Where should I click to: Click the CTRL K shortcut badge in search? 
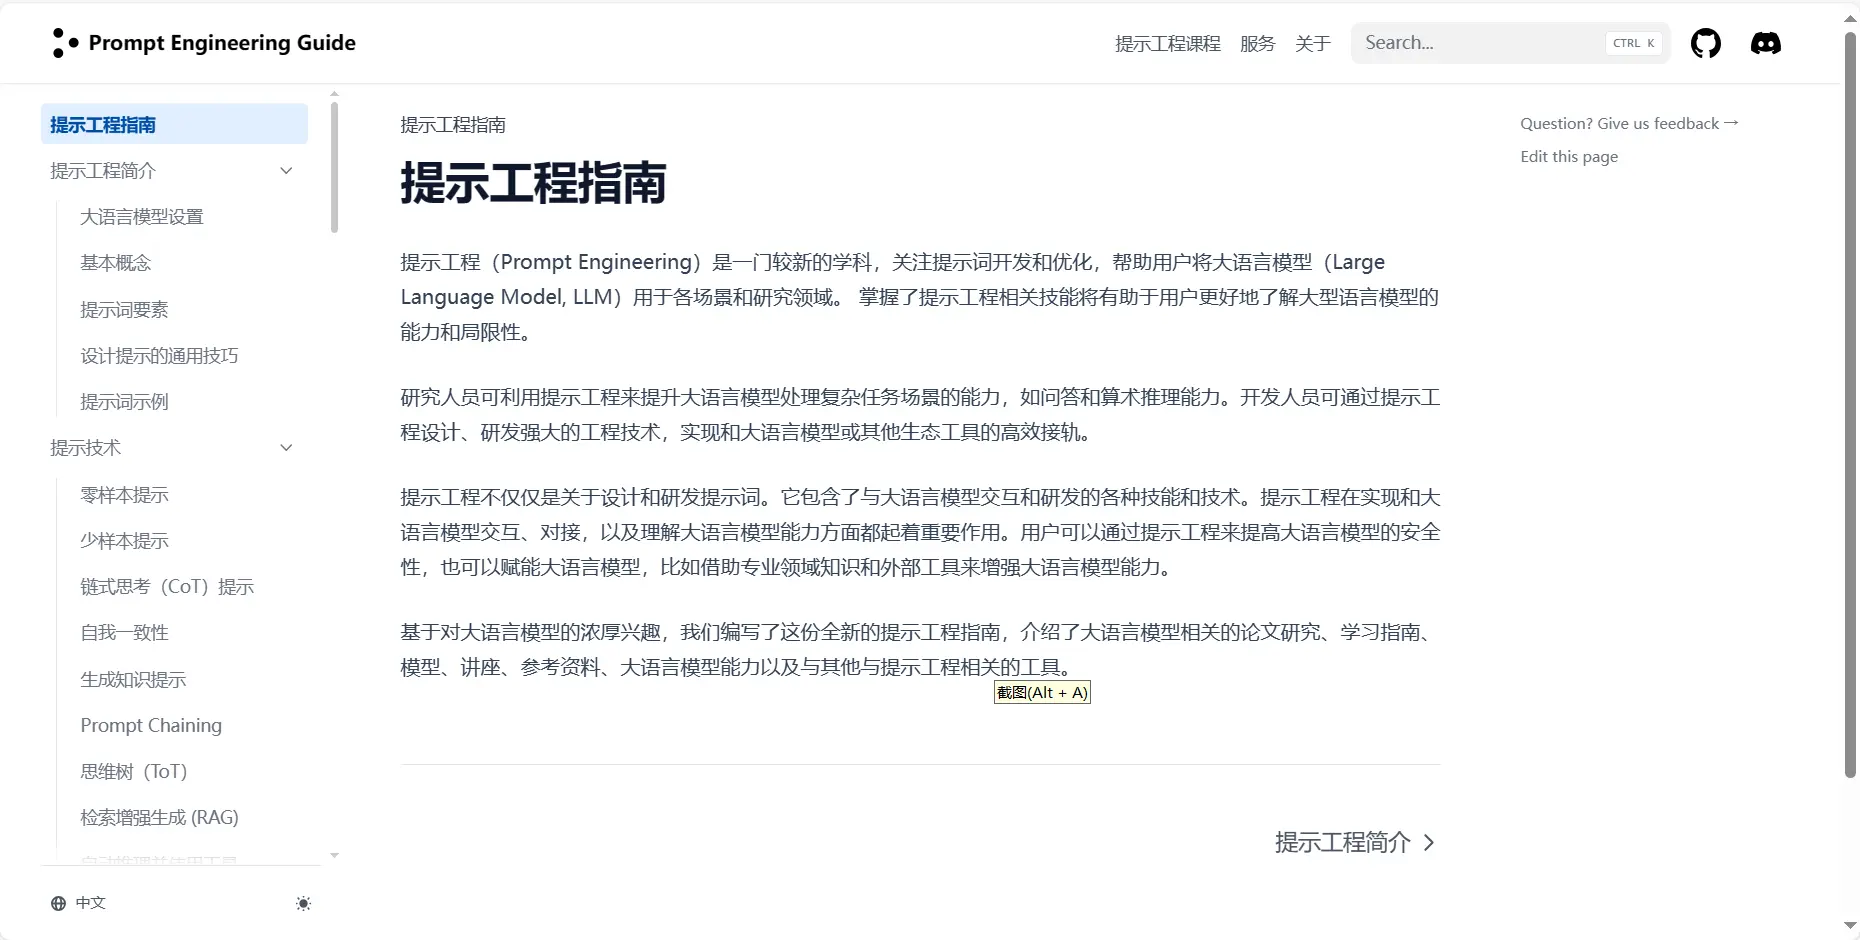click(x=1633, y=43)
